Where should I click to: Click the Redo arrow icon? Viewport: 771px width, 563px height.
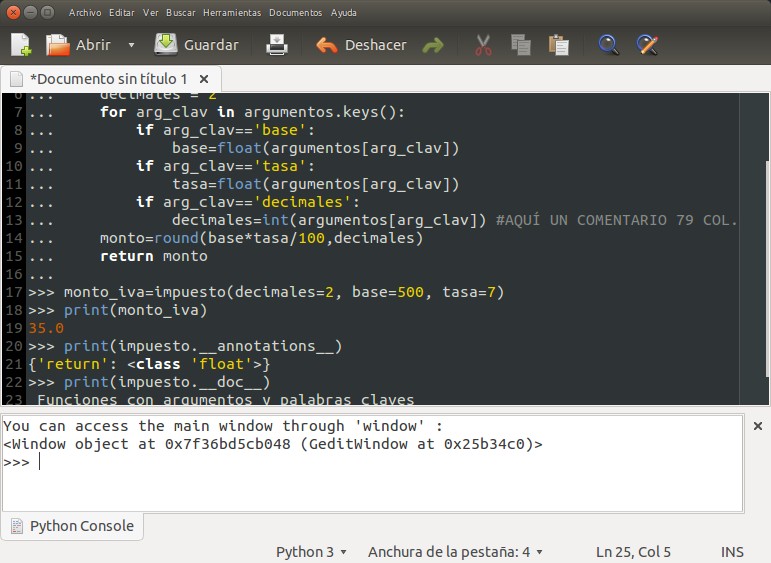[433, 45]
